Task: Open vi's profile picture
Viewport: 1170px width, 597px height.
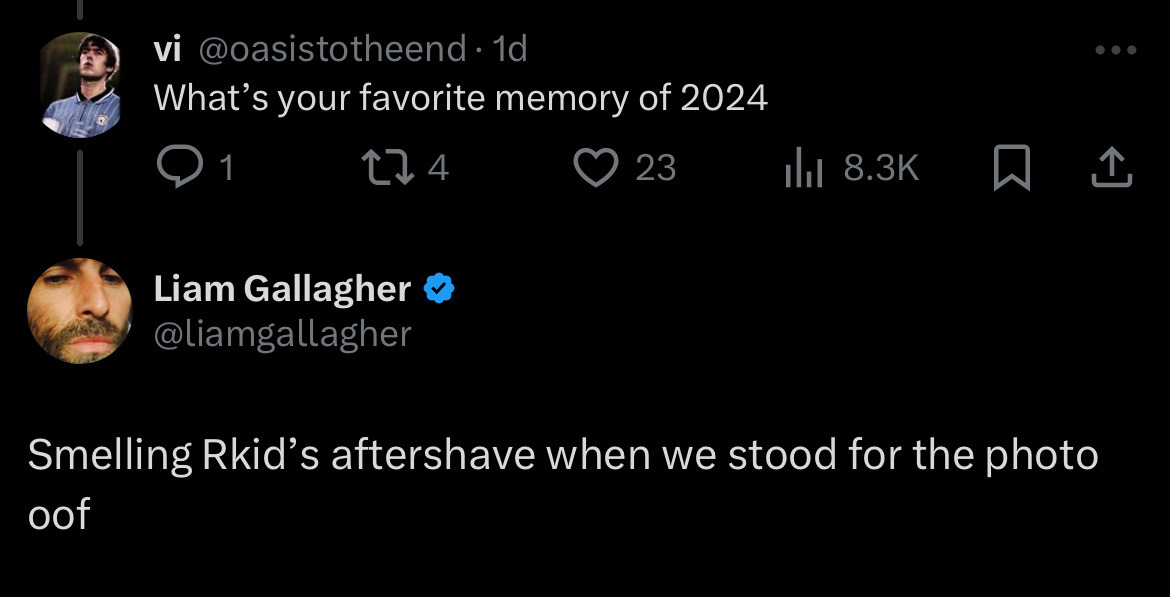Action: click(80, 84)
